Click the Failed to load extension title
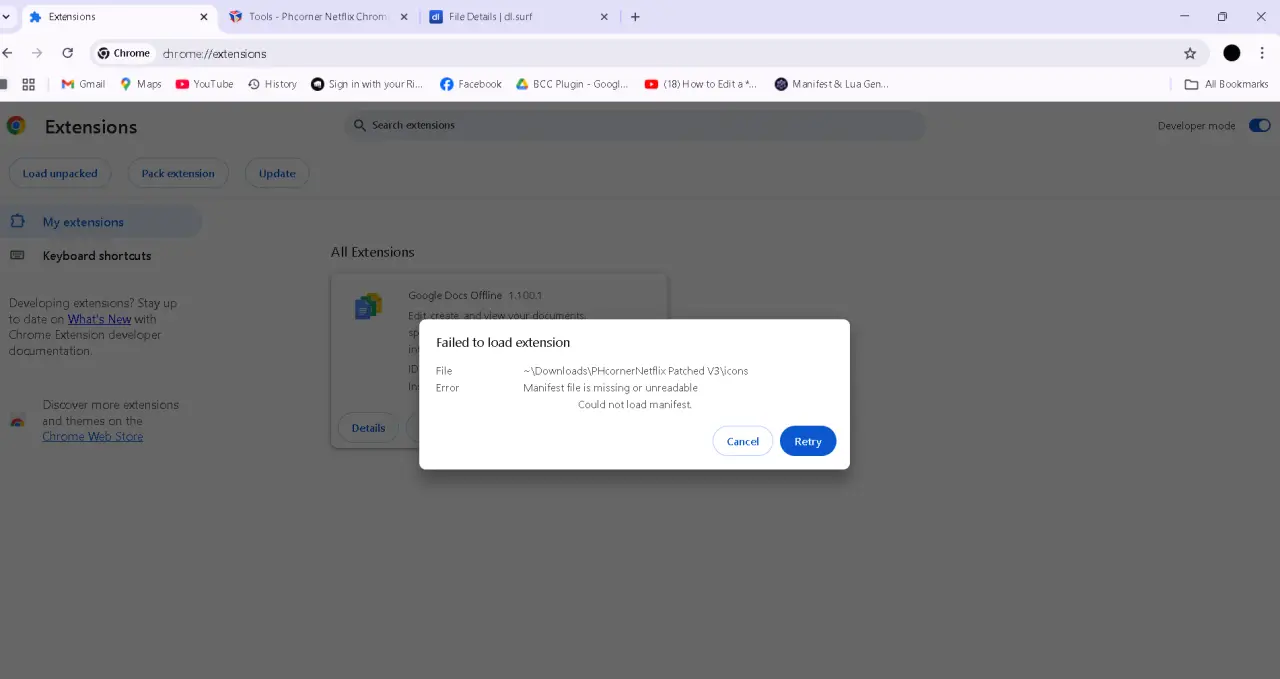Image resolution: width=1280 pixels, height=679 pixels. 503,342
